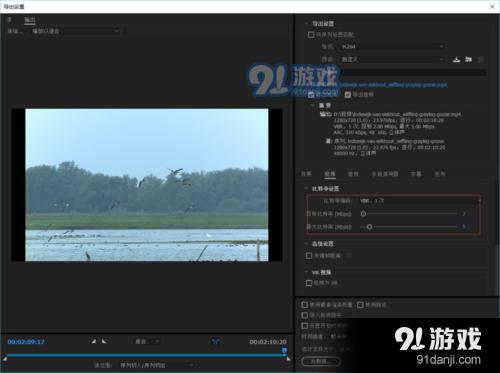Click the current timecode 00:02:09:17

coord(26,342)
